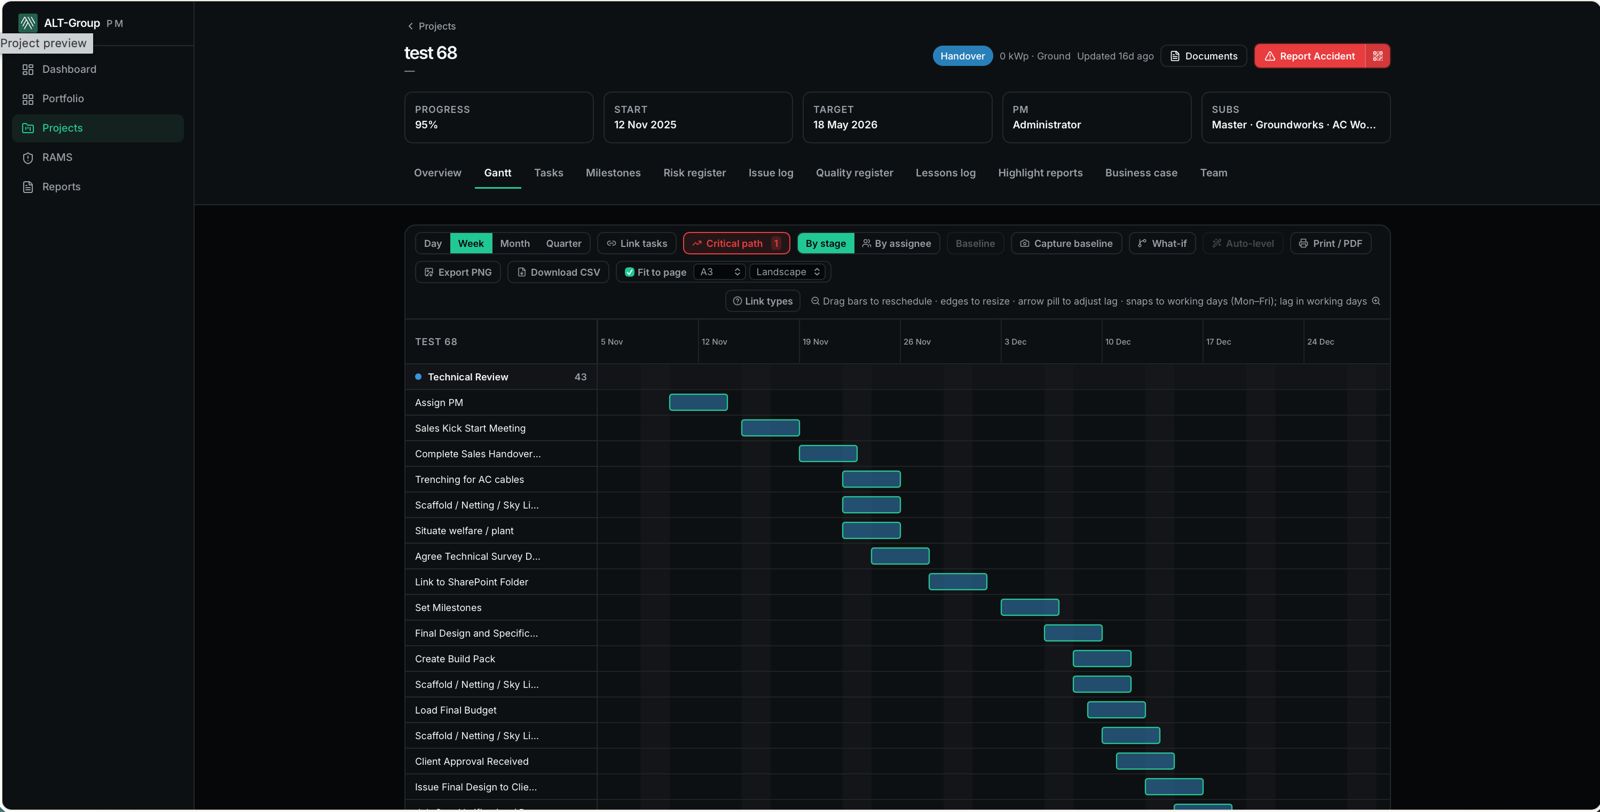Select the Link to SharePoint Folder bar

coord(958,581)
